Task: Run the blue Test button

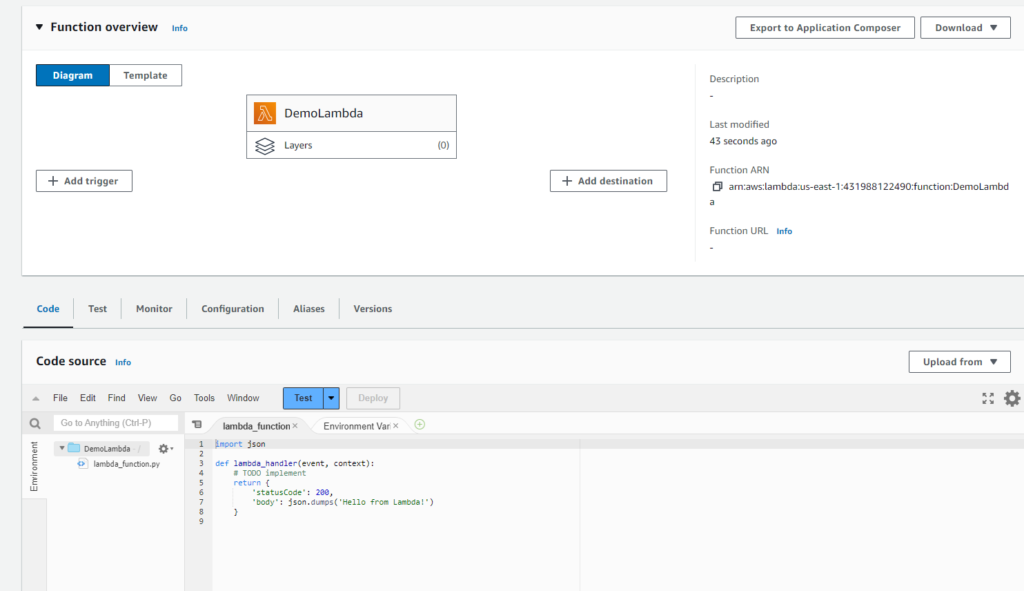Action: (303, 398)
